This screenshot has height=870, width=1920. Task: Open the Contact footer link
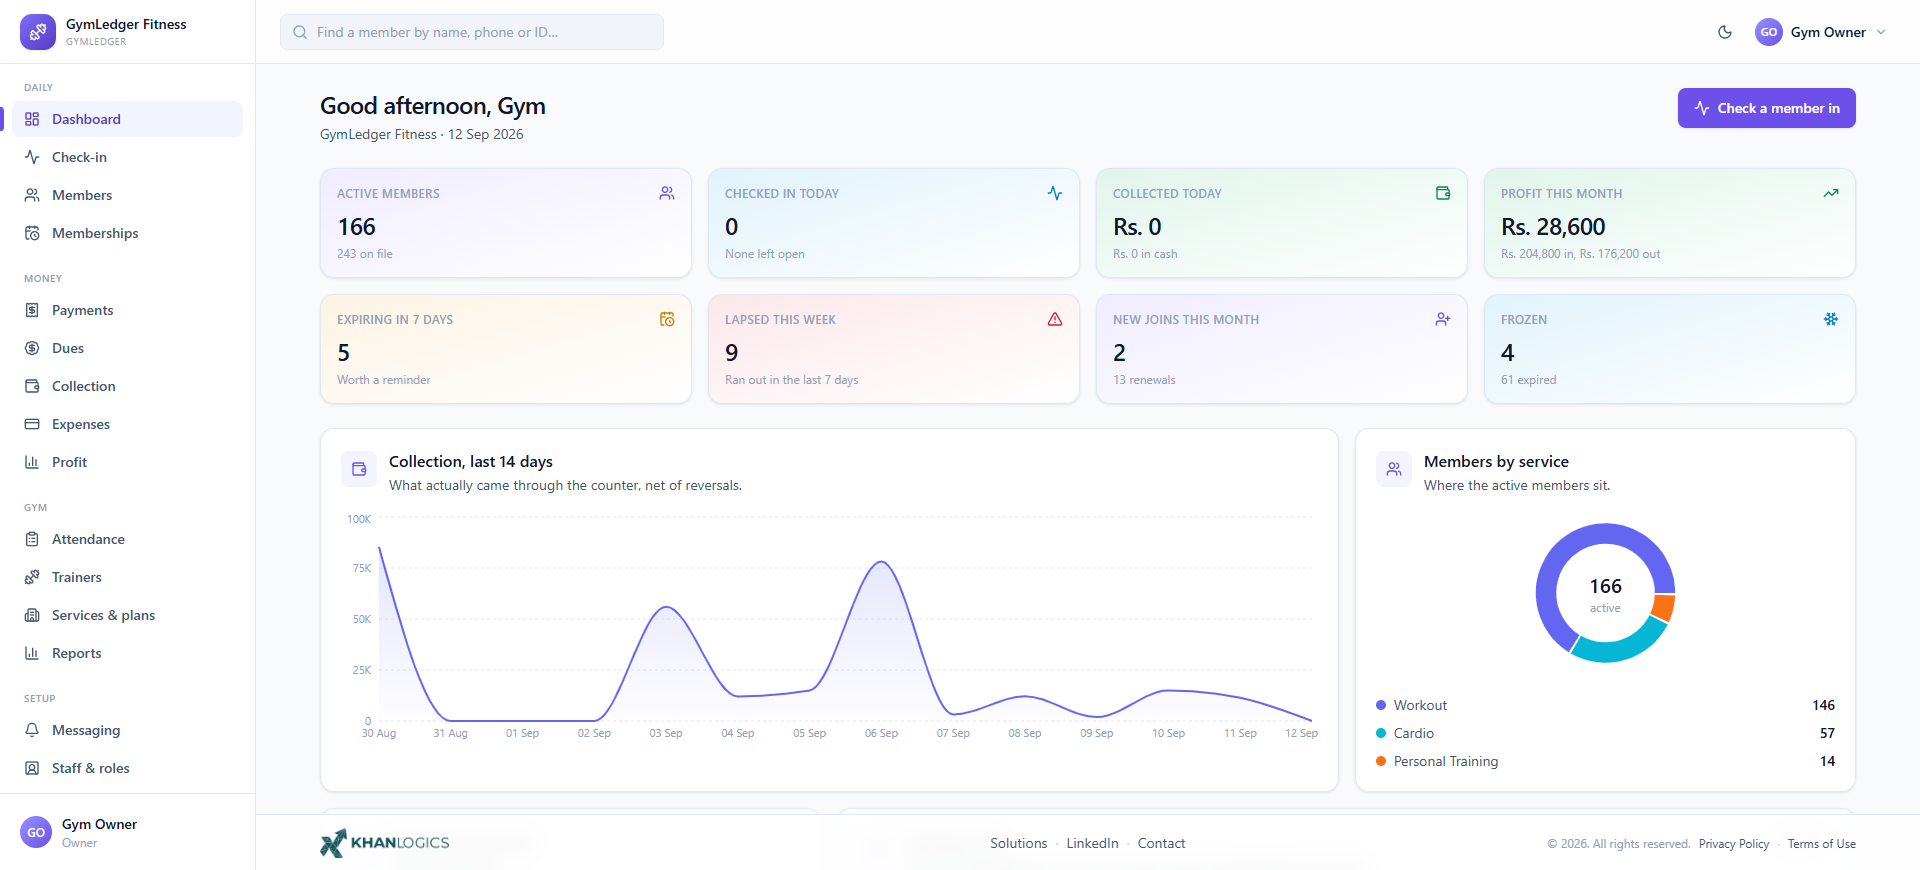[x=1161, y=843]
